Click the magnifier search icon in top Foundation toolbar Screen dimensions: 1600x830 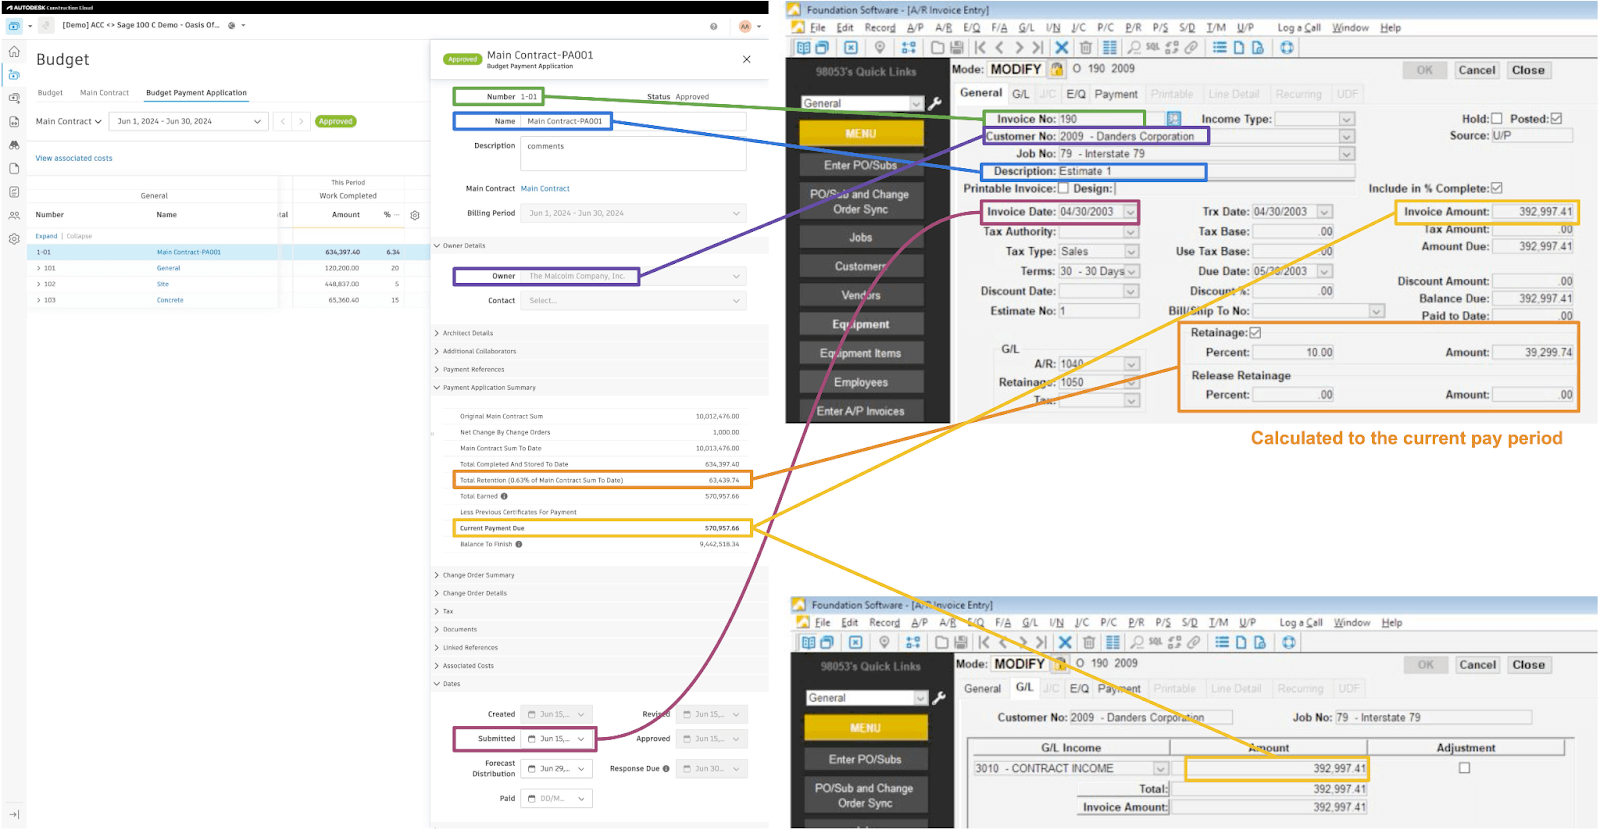[1133, 47]
